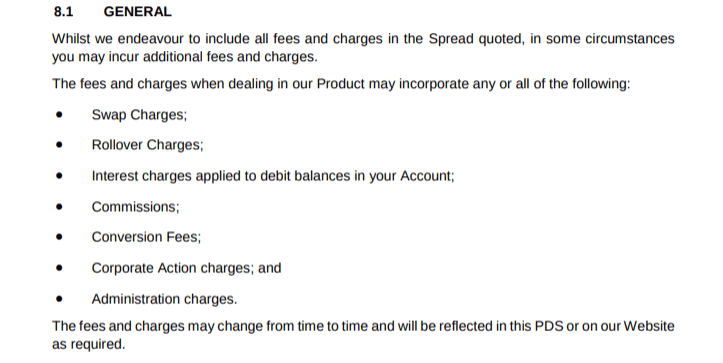723x363 pixels.
Task: Click the Interest charges line about debit balances
Action: point(273,176)
